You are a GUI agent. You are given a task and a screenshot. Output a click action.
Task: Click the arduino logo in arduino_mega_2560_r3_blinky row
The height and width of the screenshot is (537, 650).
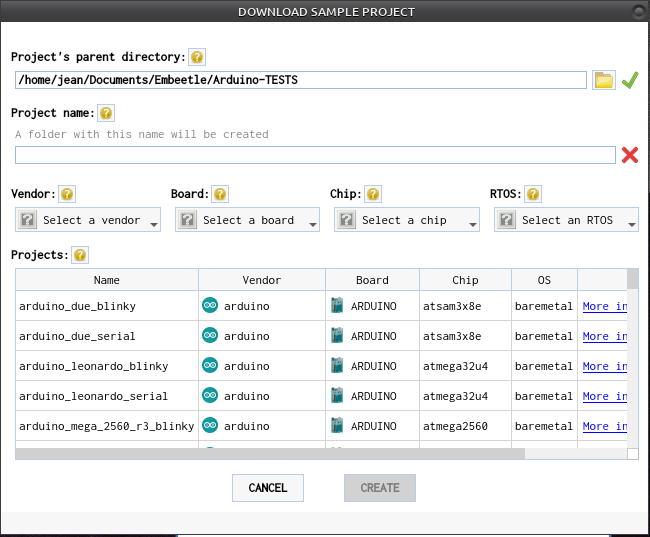coord(210,425)
